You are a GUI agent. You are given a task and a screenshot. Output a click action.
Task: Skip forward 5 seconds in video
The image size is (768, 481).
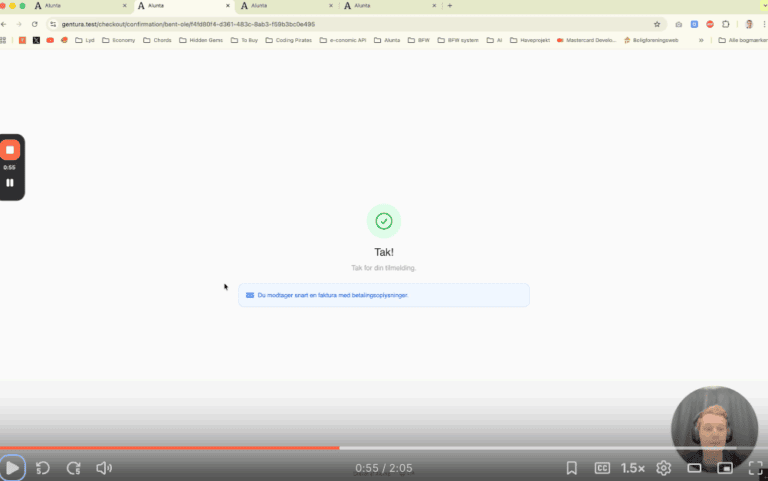pos(73,467)
